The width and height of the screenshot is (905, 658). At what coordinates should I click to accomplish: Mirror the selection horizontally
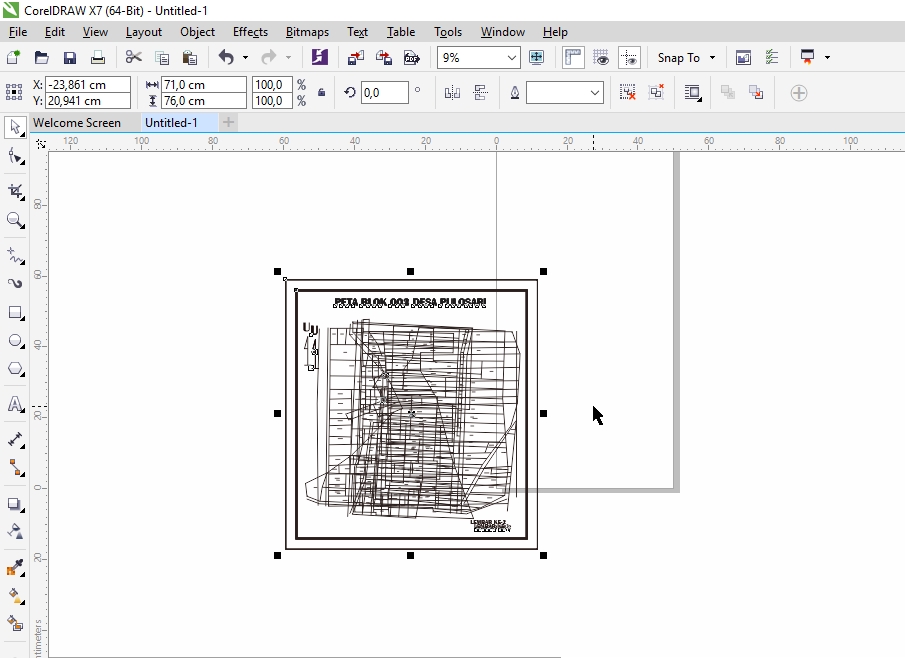(x=452, y=92)
